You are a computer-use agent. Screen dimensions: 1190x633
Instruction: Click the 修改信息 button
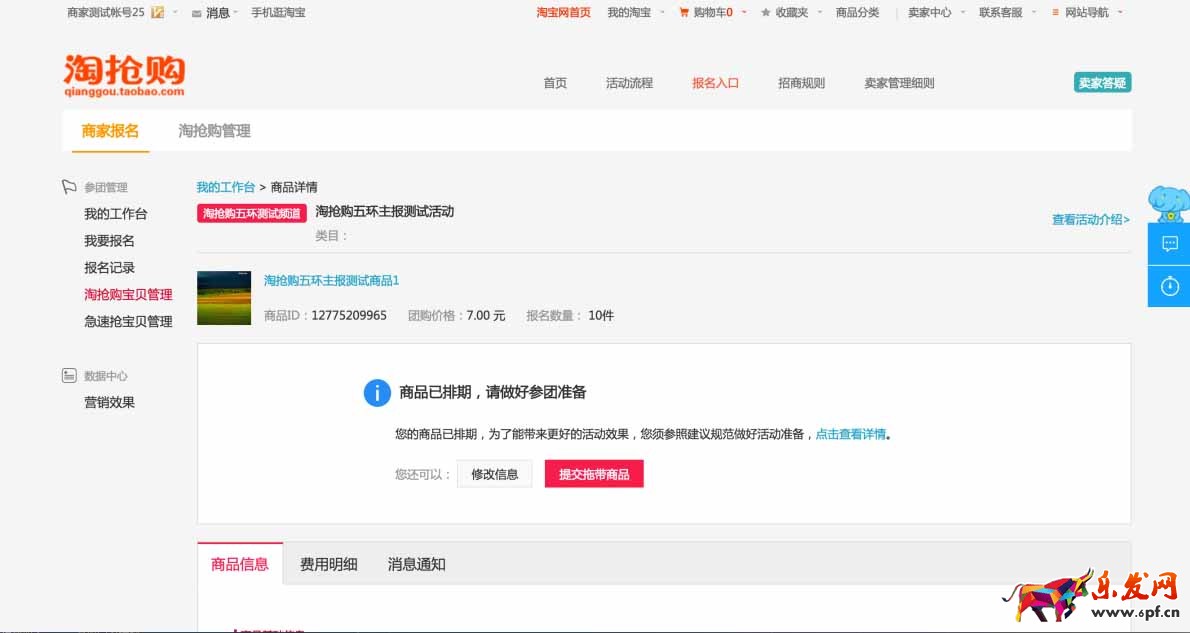(x=494, y=474)
